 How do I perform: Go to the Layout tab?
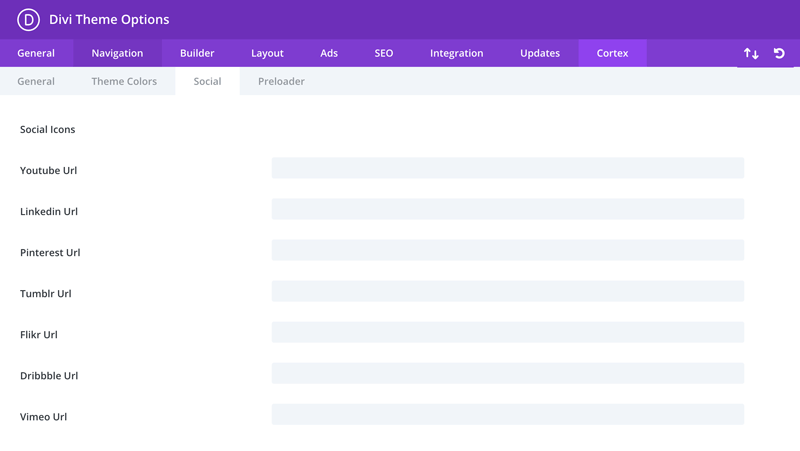(x=267, y=53)
